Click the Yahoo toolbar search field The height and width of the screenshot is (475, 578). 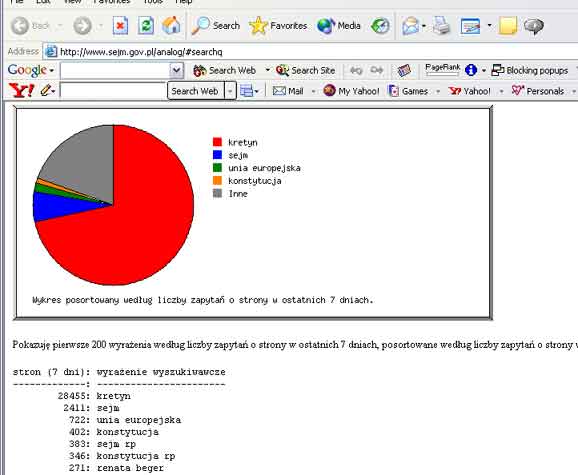tap(113, 91)
